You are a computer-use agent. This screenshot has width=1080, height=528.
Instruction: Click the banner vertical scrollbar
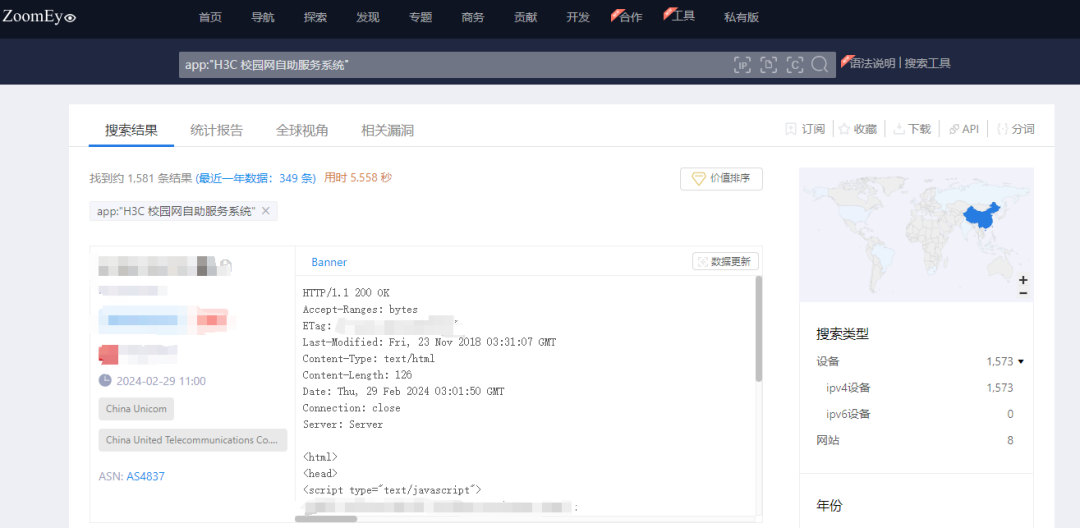click(758, 329)
